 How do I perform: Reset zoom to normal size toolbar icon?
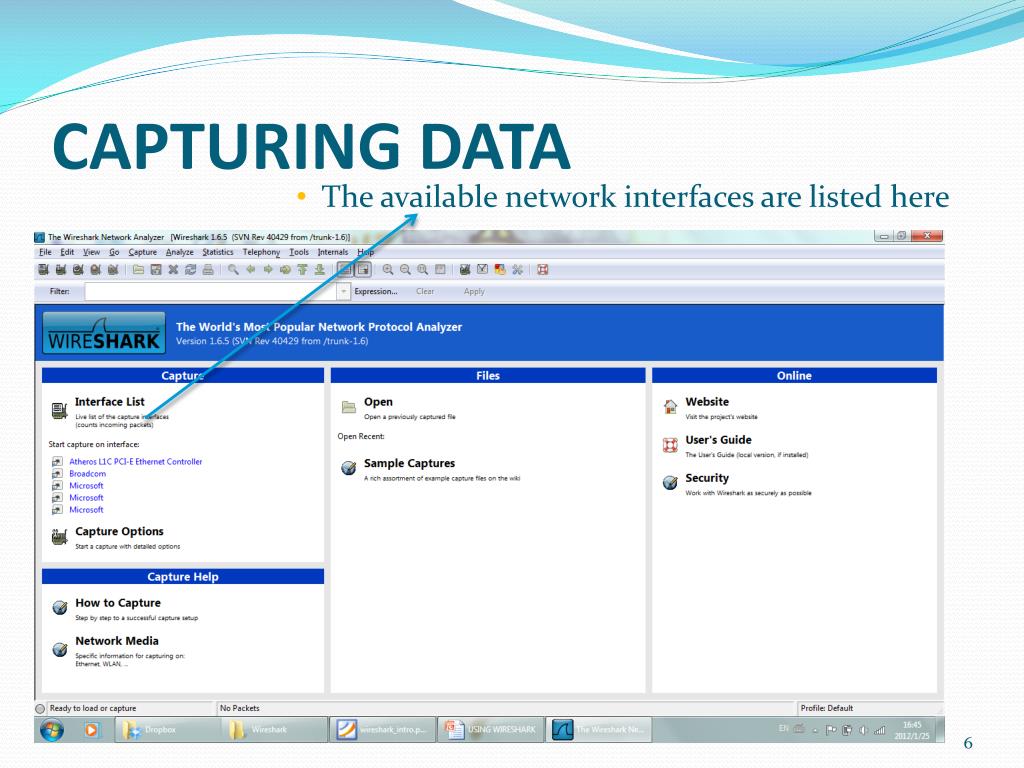423,270
